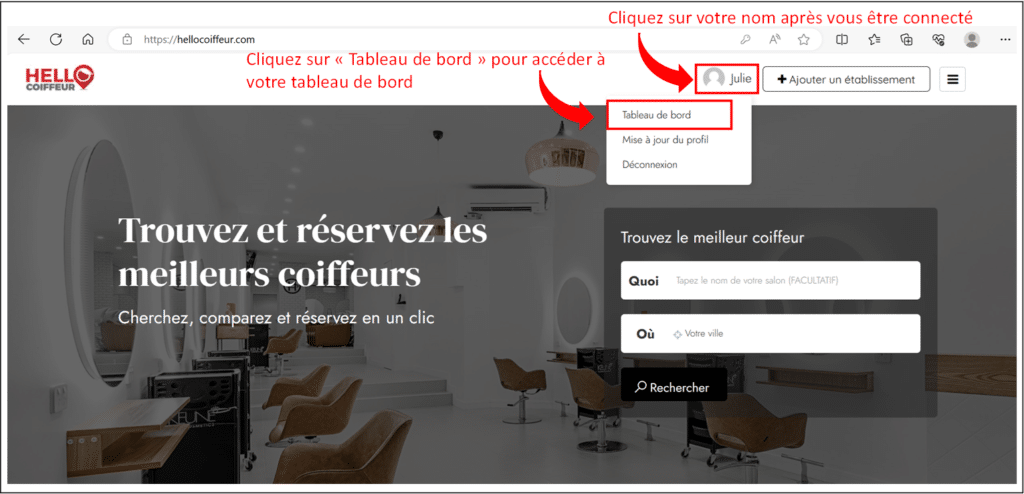Viewport: 1024px width, 494px height.
Task: Select Déconnexion from the user menu
Action: click(x=650, y=165)
